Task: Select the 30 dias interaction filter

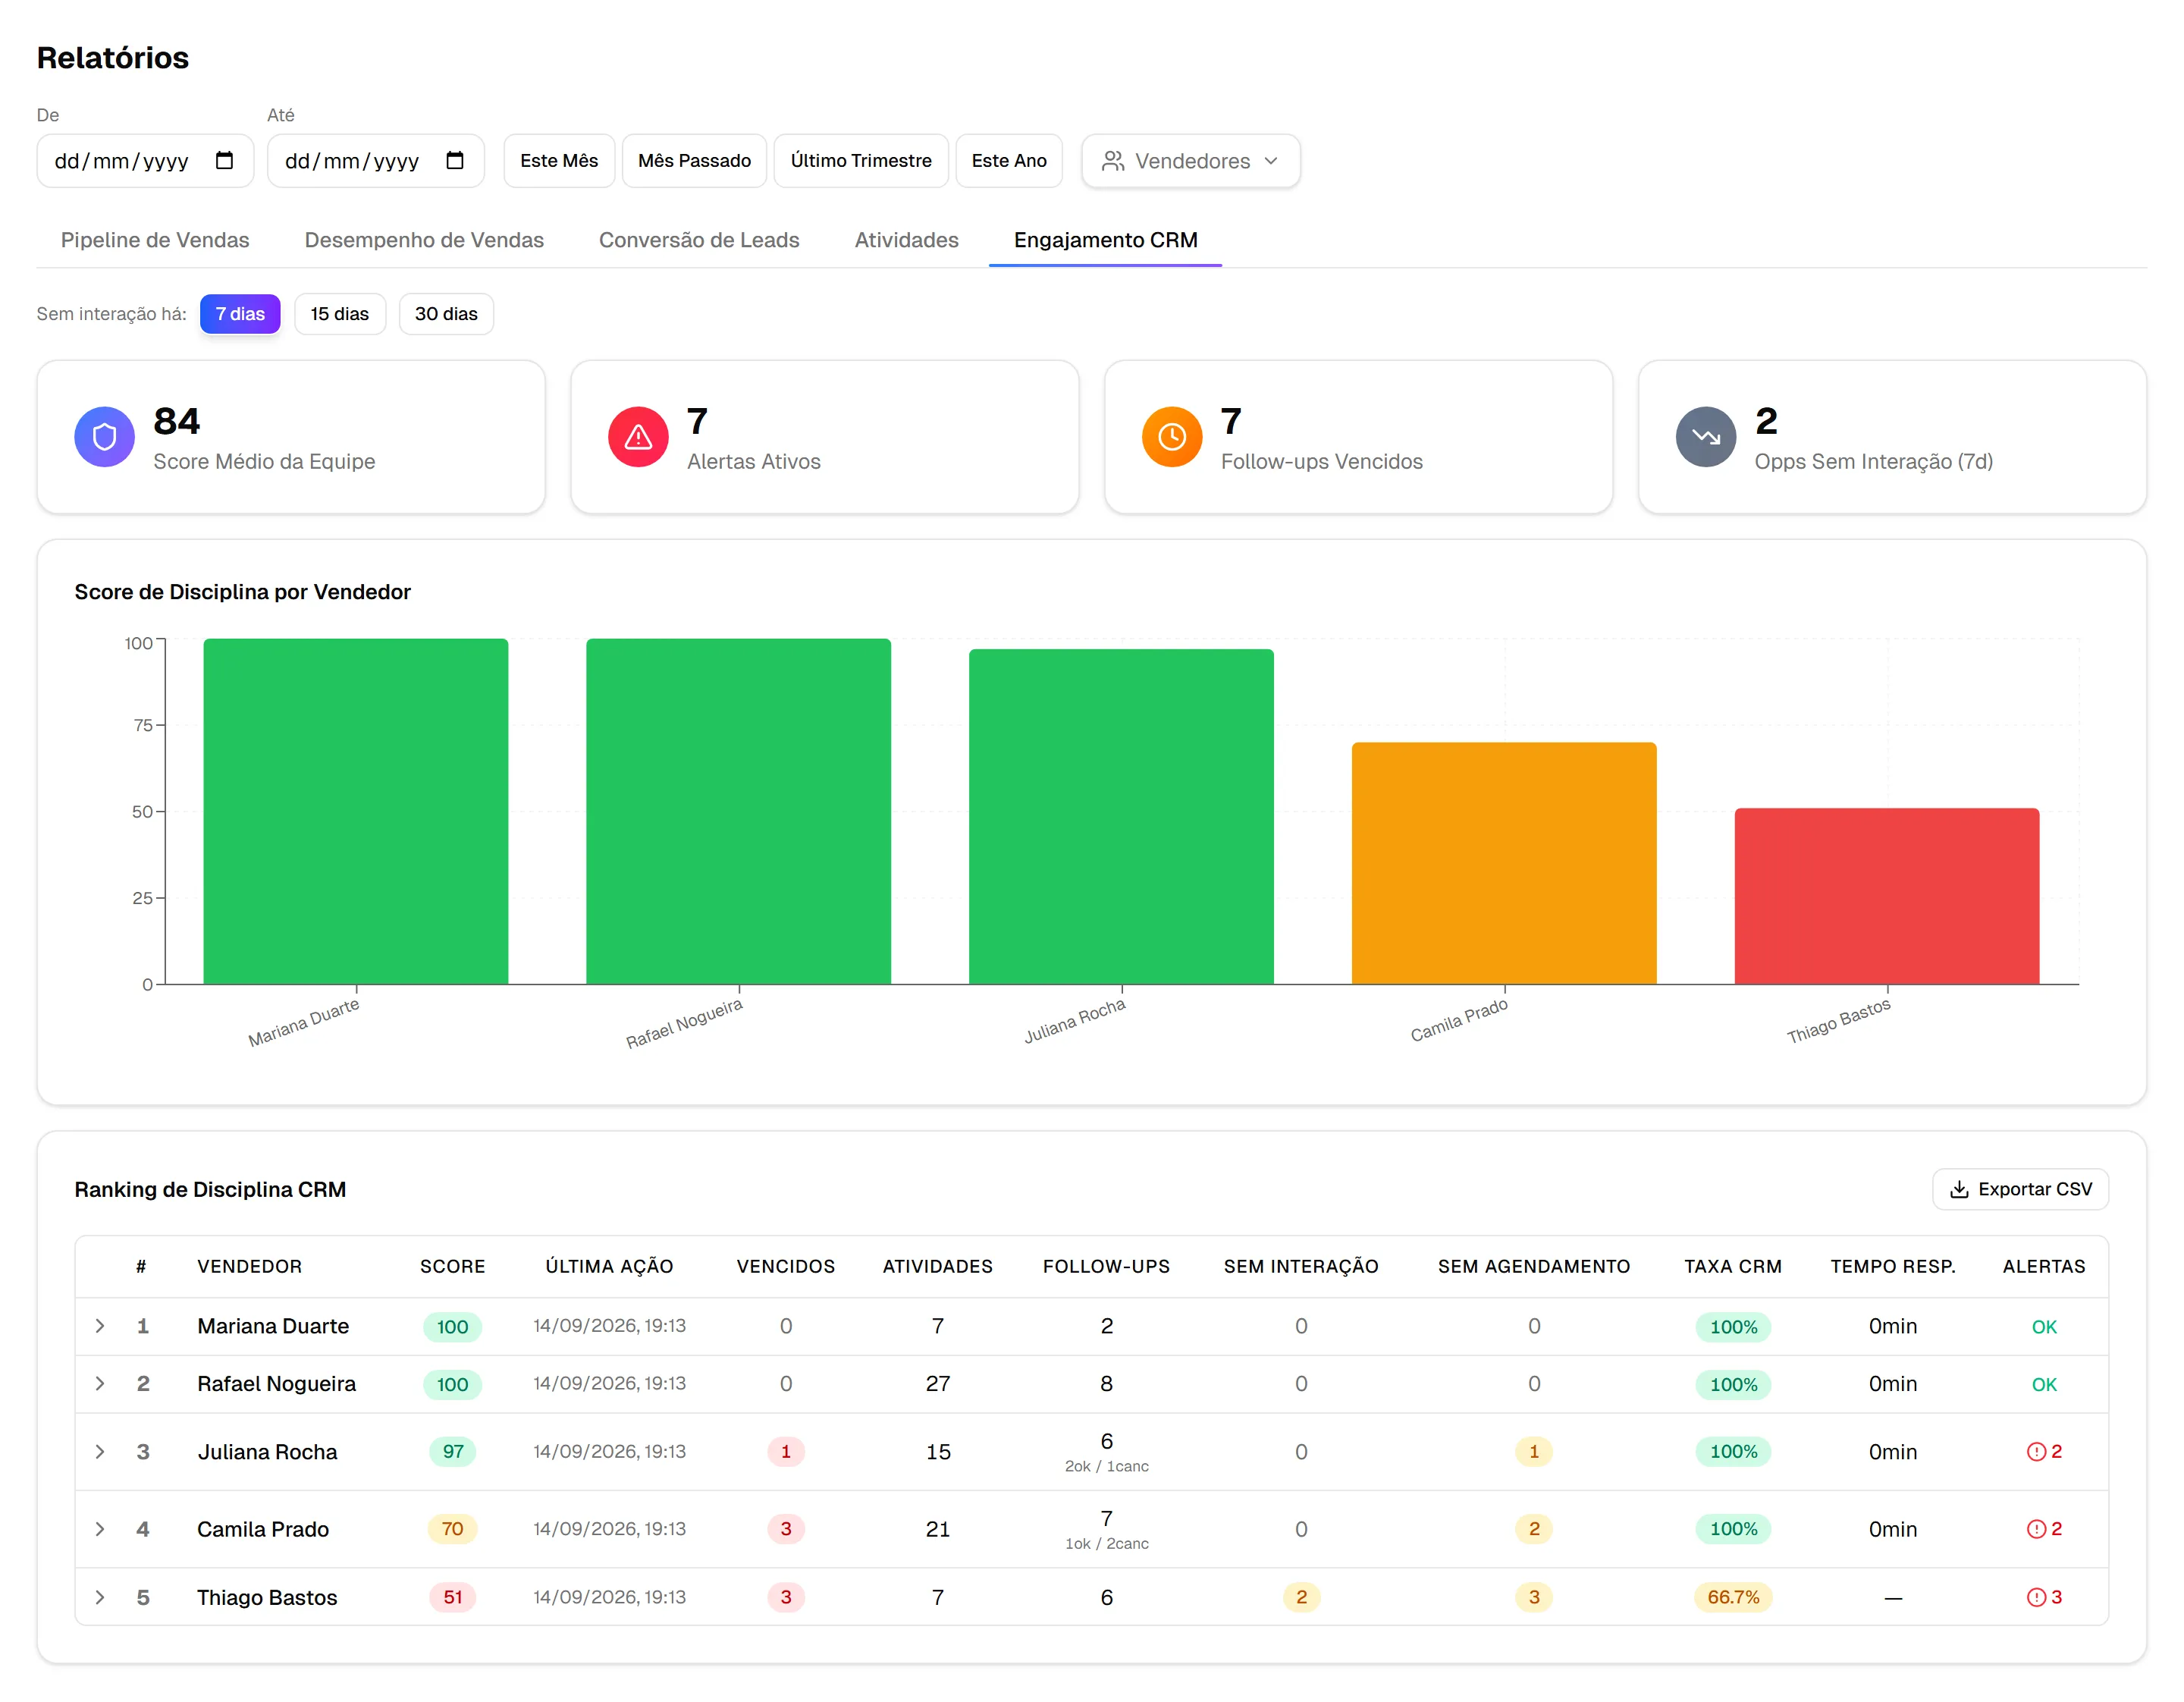Action: [x=446, y=314]
